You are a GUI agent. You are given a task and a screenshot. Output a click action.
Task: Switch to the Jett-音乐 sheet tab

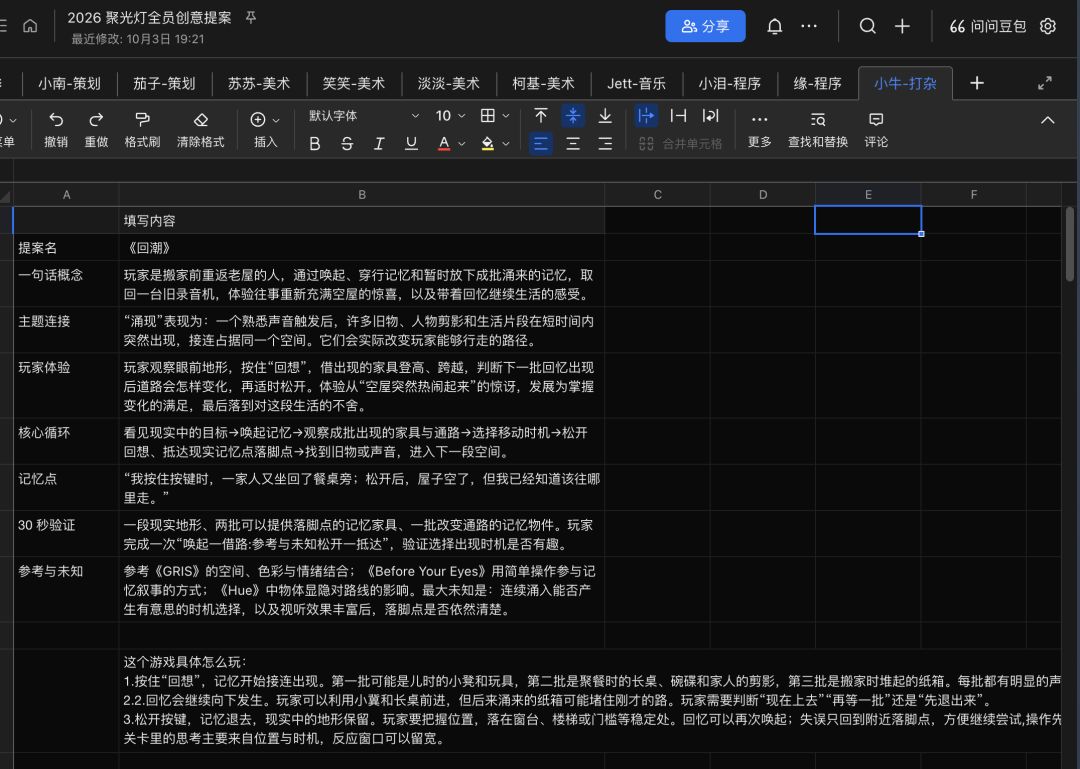coord(636,83)
